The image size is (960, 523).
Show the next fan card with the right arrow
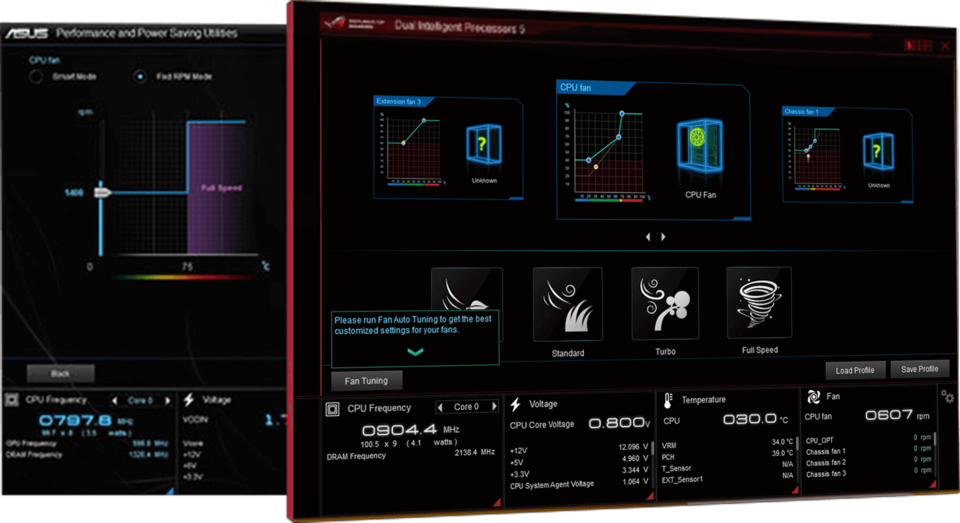(x=663, y=236)
